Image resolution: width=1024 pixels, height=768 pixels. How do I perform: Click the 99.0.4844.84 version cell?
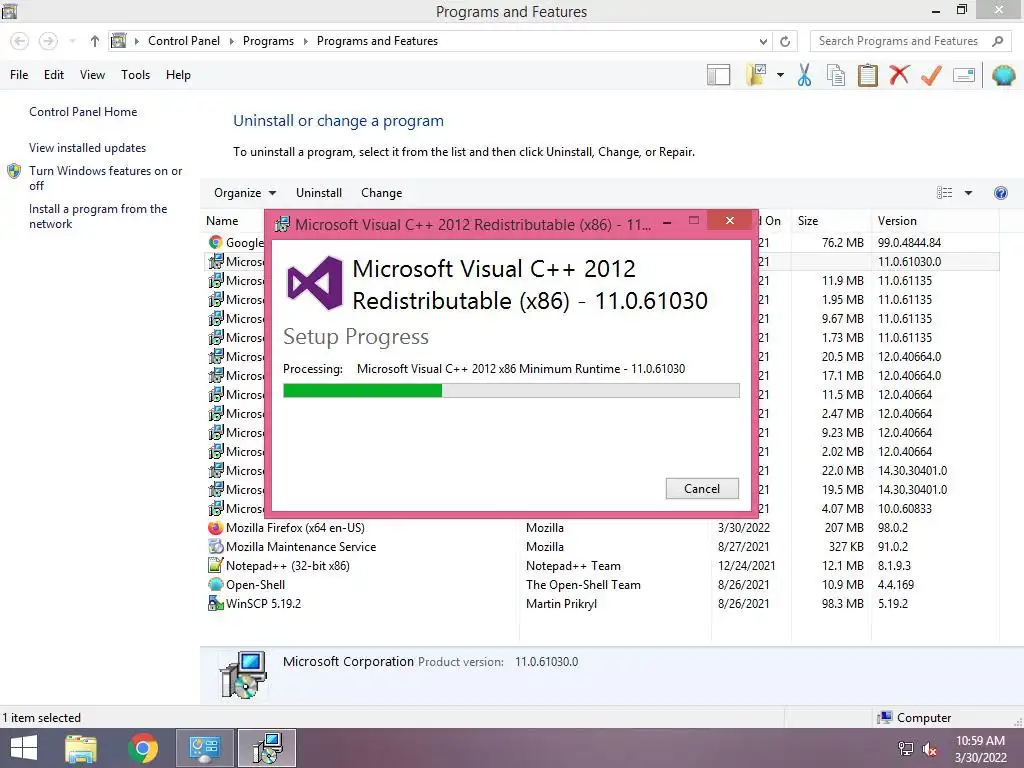tap(909, 242)
